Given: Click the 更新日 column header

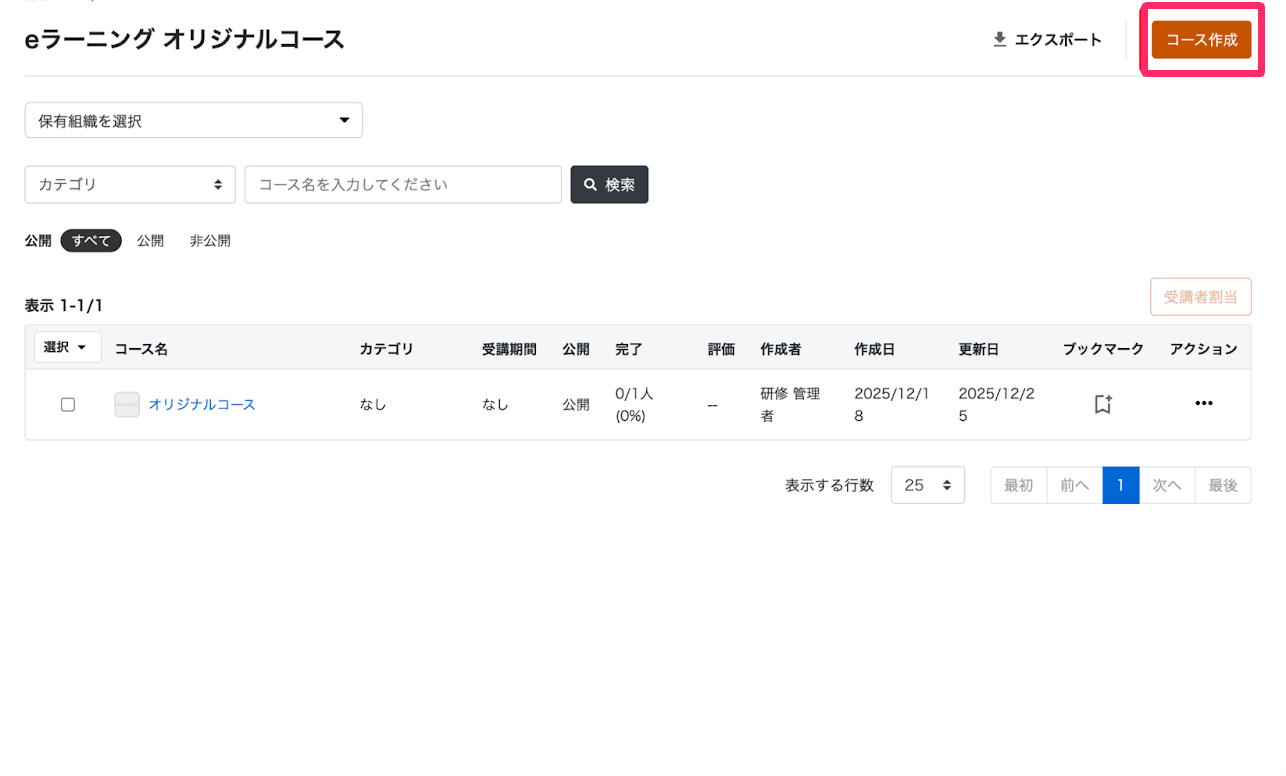Looking at the screenshot, I should click(x=979, y=349).
